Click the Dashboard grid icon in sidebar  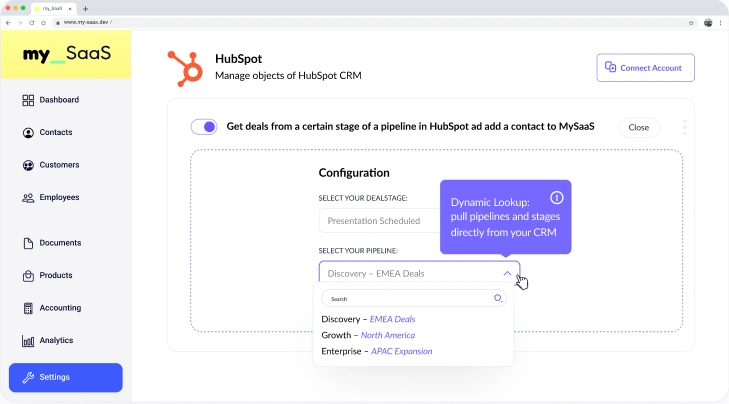pyautogui.click(x=28, y=100)
